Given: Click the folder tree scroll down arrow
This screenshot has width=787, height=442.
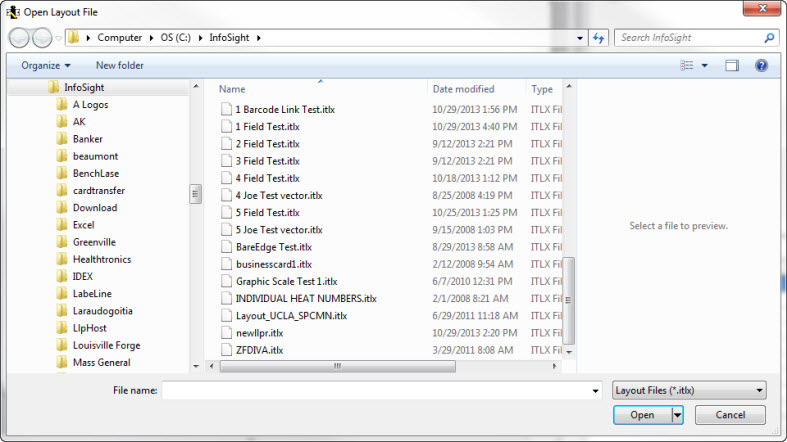Looking at the screenshot, I should [196, 367].
